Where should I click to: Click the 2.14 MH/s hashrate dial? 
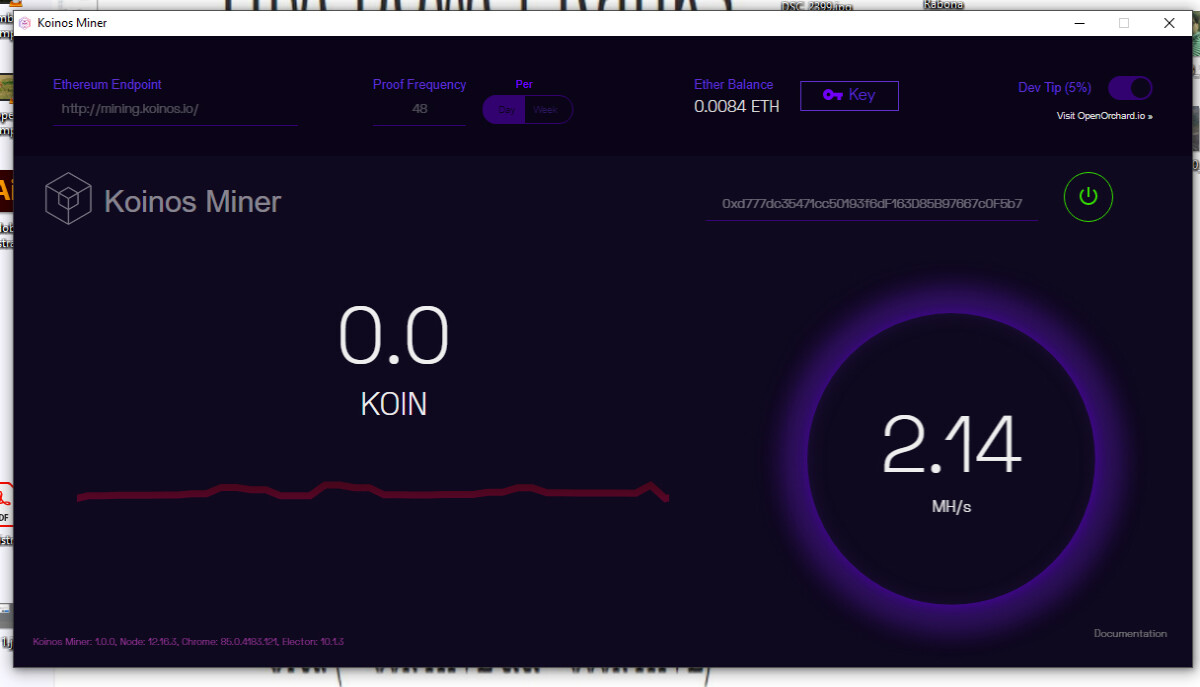(x=951, y=458)
